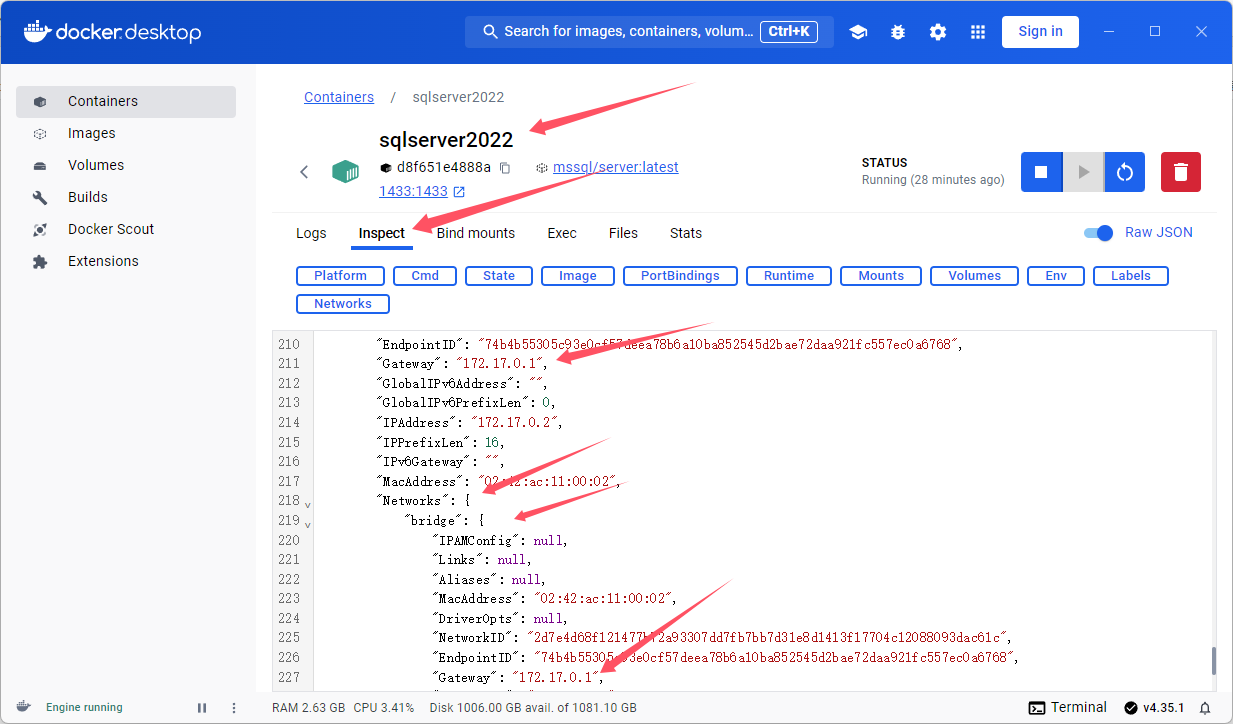Image resolution: width=1233 pixels, height=724 pixels.
Task: Toggle the Raw JSON switch
Action: [x=1099, y=233]
